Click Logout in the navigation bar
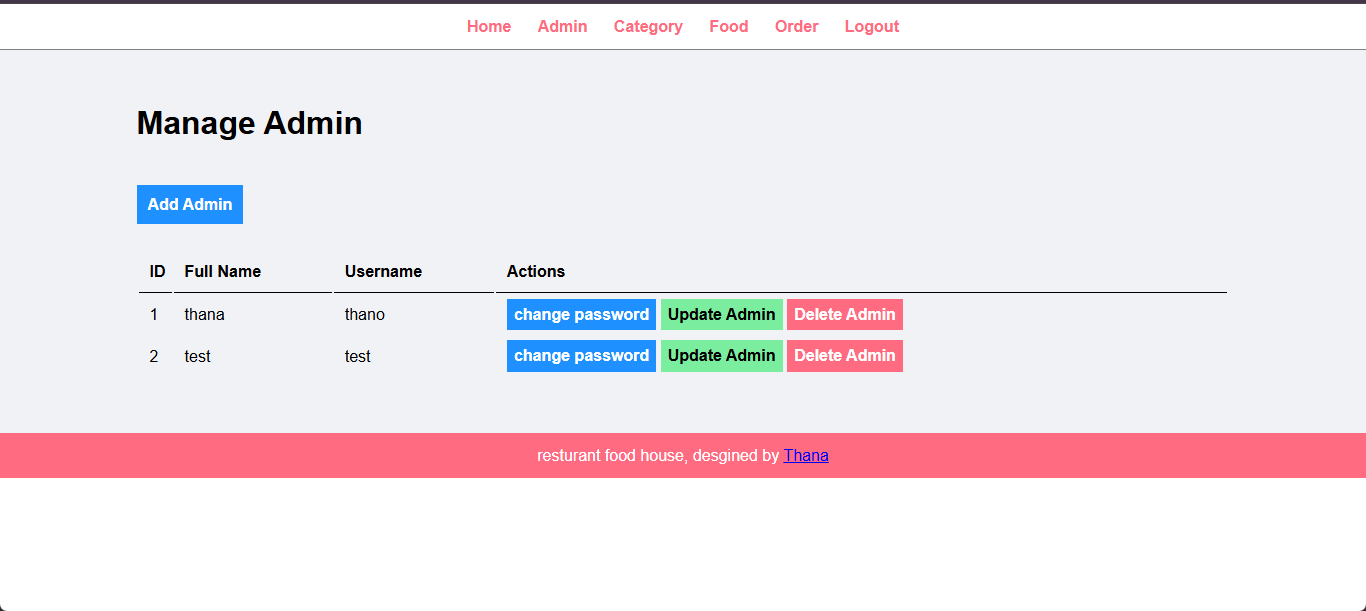1366x611 pixels. (871, 27)
